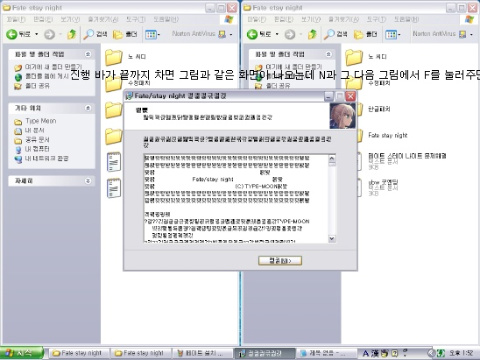
Task: Select Fate stay night folder in right window
Action: click(388, 135)
